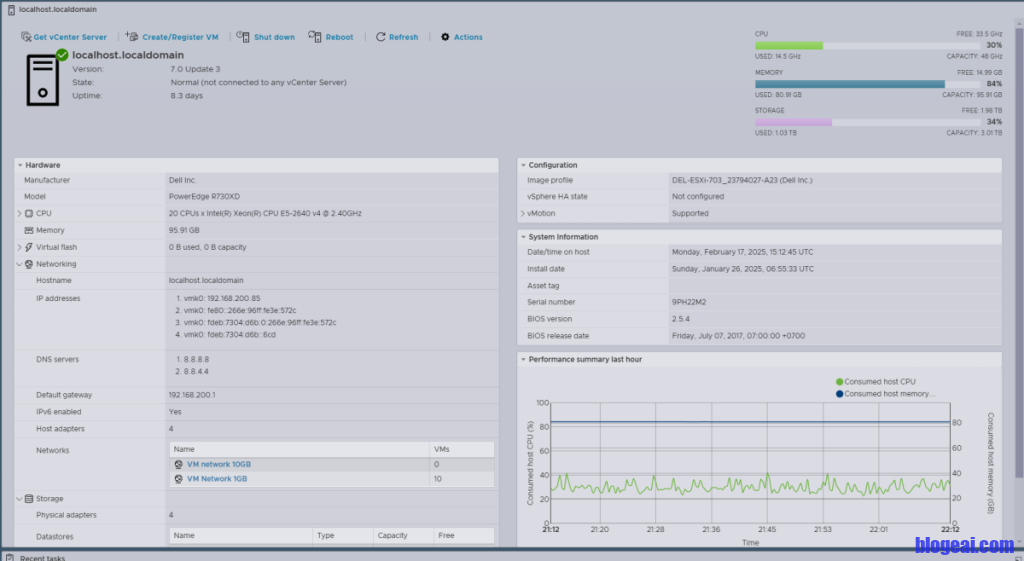Viewport: 1024px width, 561px height.
Task: Open Create/Register VM wizard
Action: click(132, 37)
